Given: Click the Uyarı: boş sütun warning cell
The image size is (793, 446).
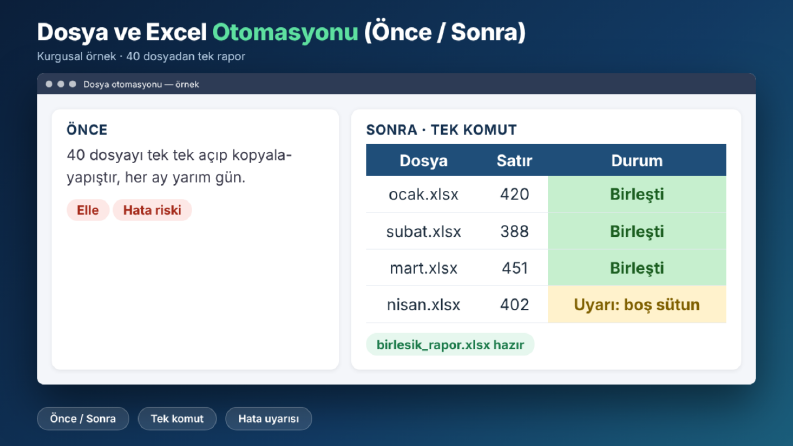Looking at the screenshot, I should pos(637,304).
